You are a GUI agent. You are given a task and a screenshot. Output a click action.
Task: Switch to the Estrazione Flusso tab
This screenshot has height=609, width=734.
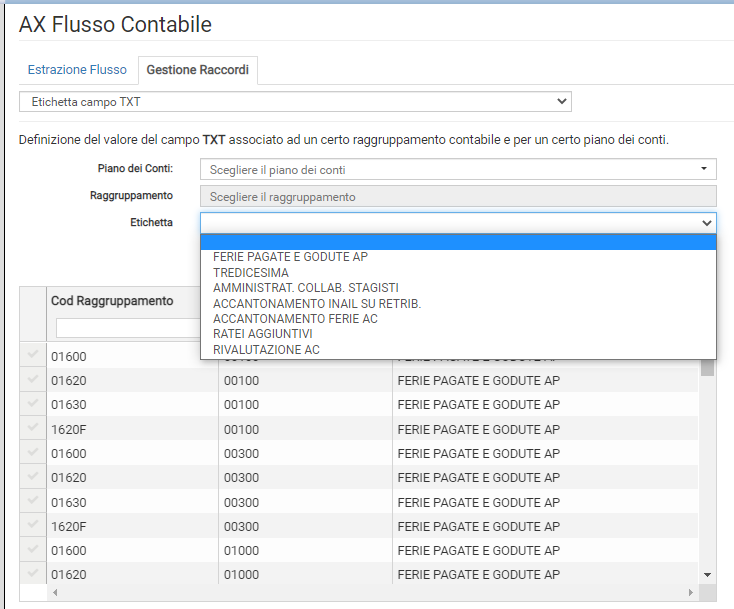77,70
